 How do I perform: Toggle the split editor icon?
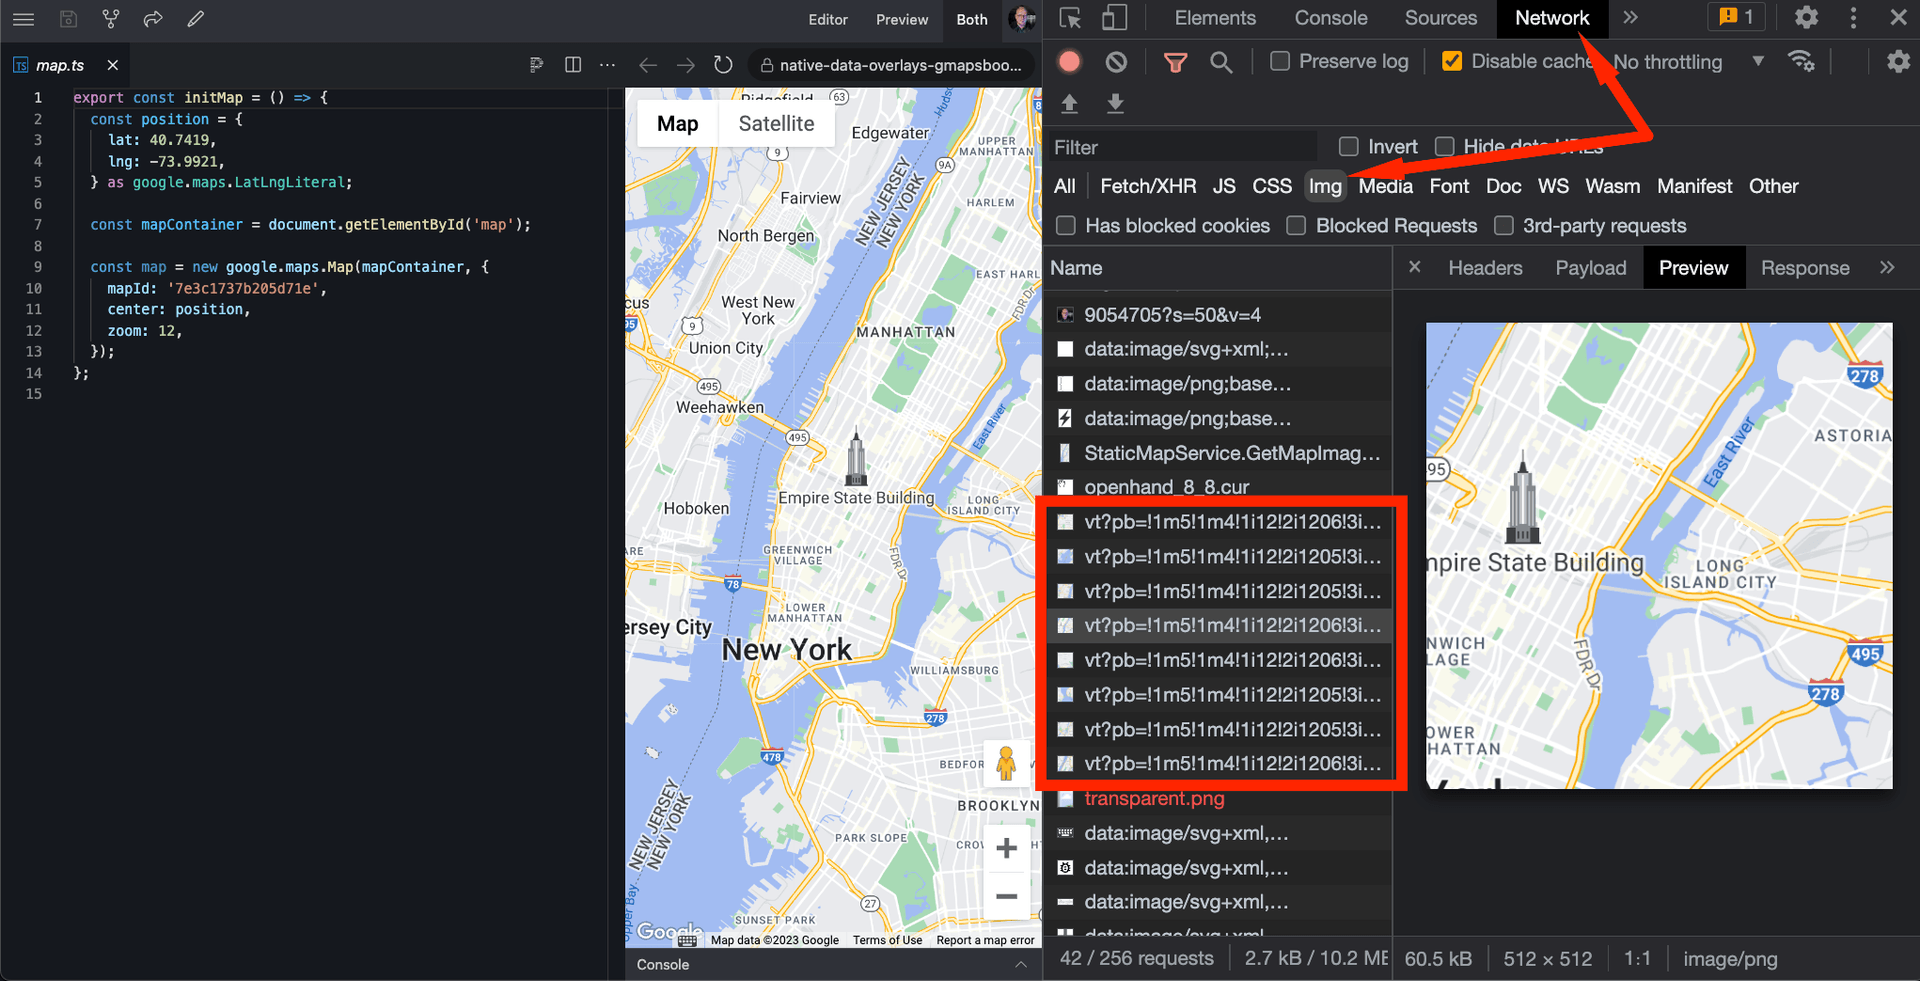click(573, 65)
